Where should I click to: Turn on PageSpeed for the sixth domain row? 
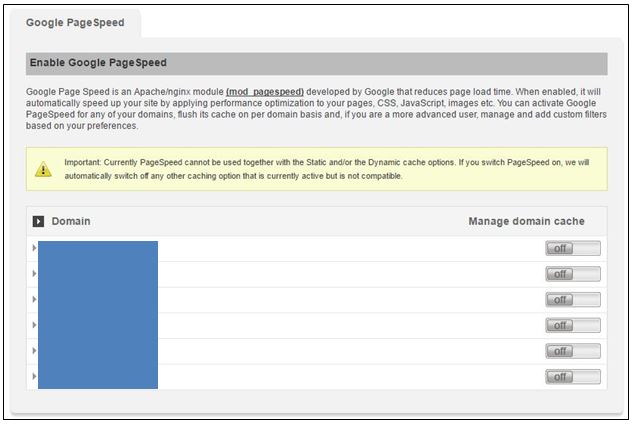(573, 377)
